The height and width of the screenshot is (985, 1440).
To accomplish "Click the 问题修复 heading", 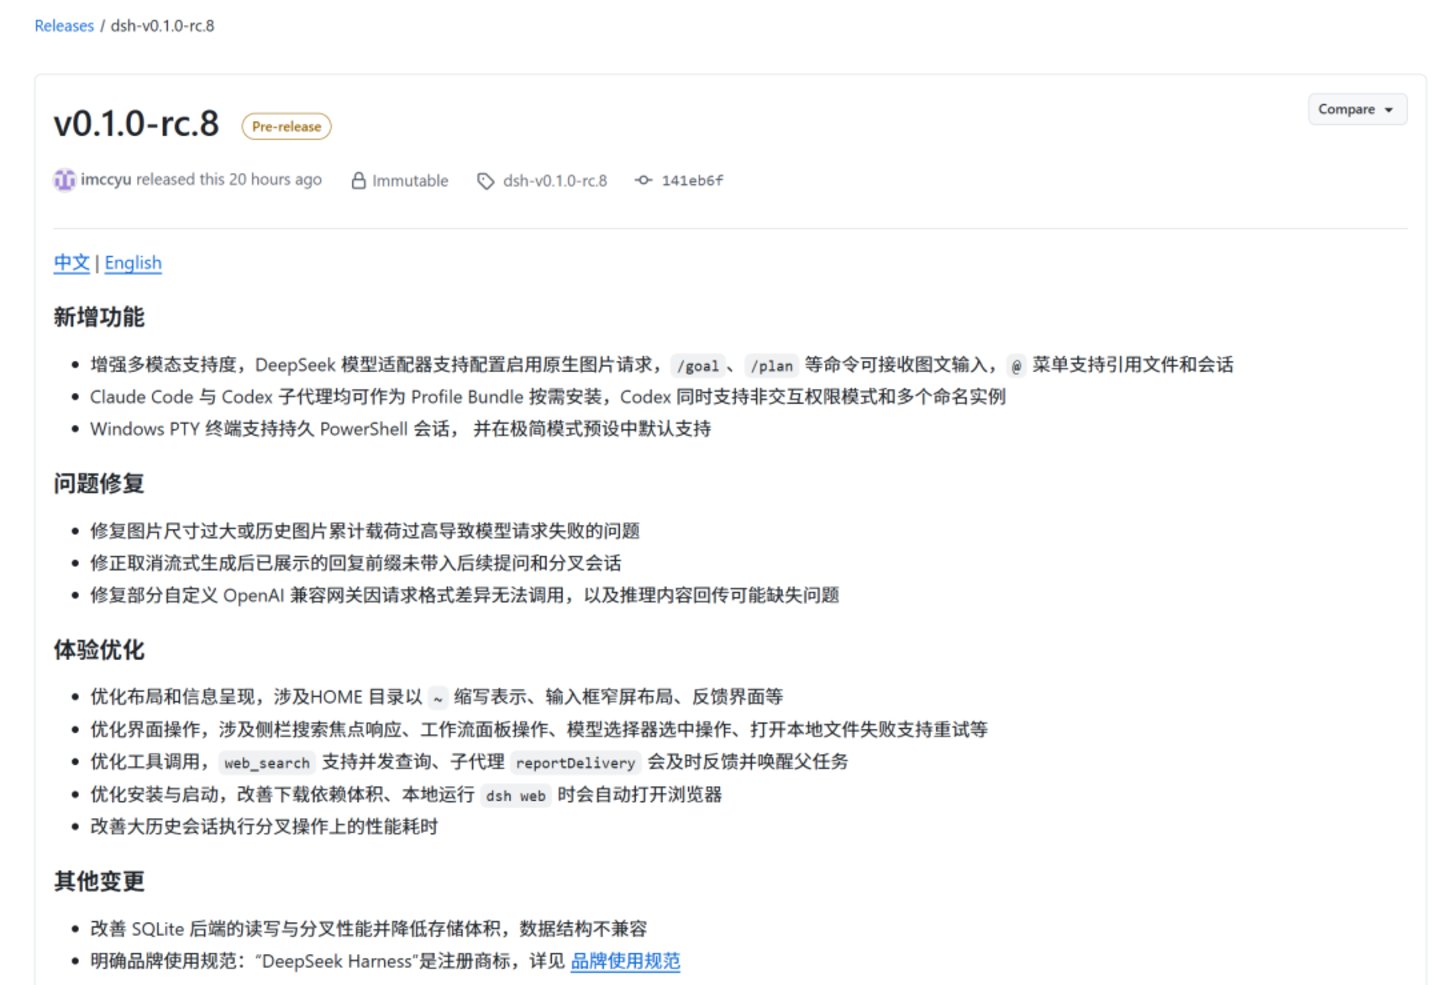I will click(x=99, y=484).
